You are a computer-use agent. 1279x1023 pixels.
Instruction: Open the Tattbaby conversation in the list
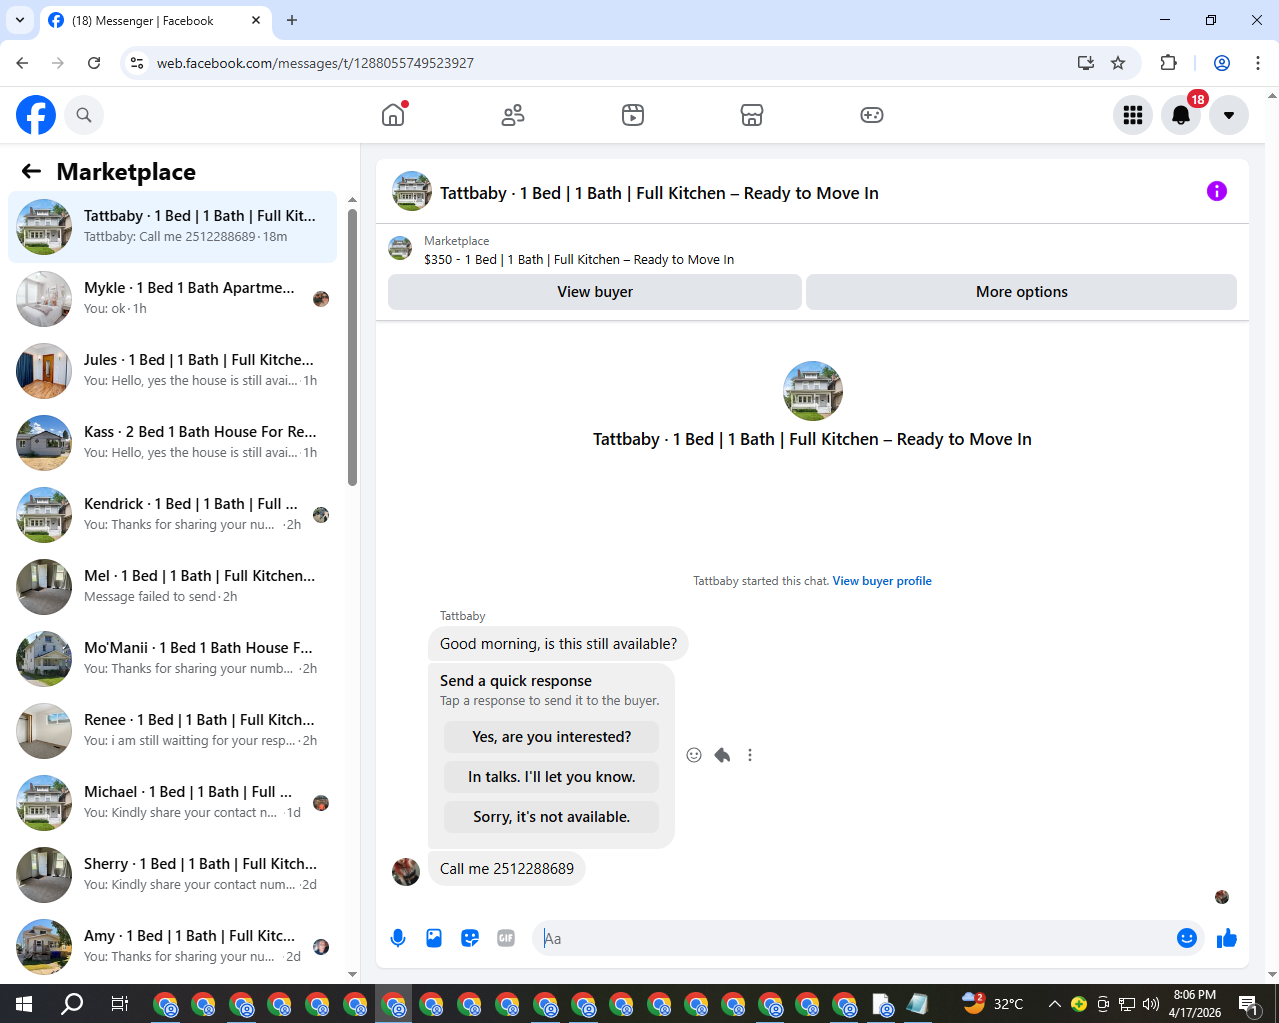click(x=173, y=227)
